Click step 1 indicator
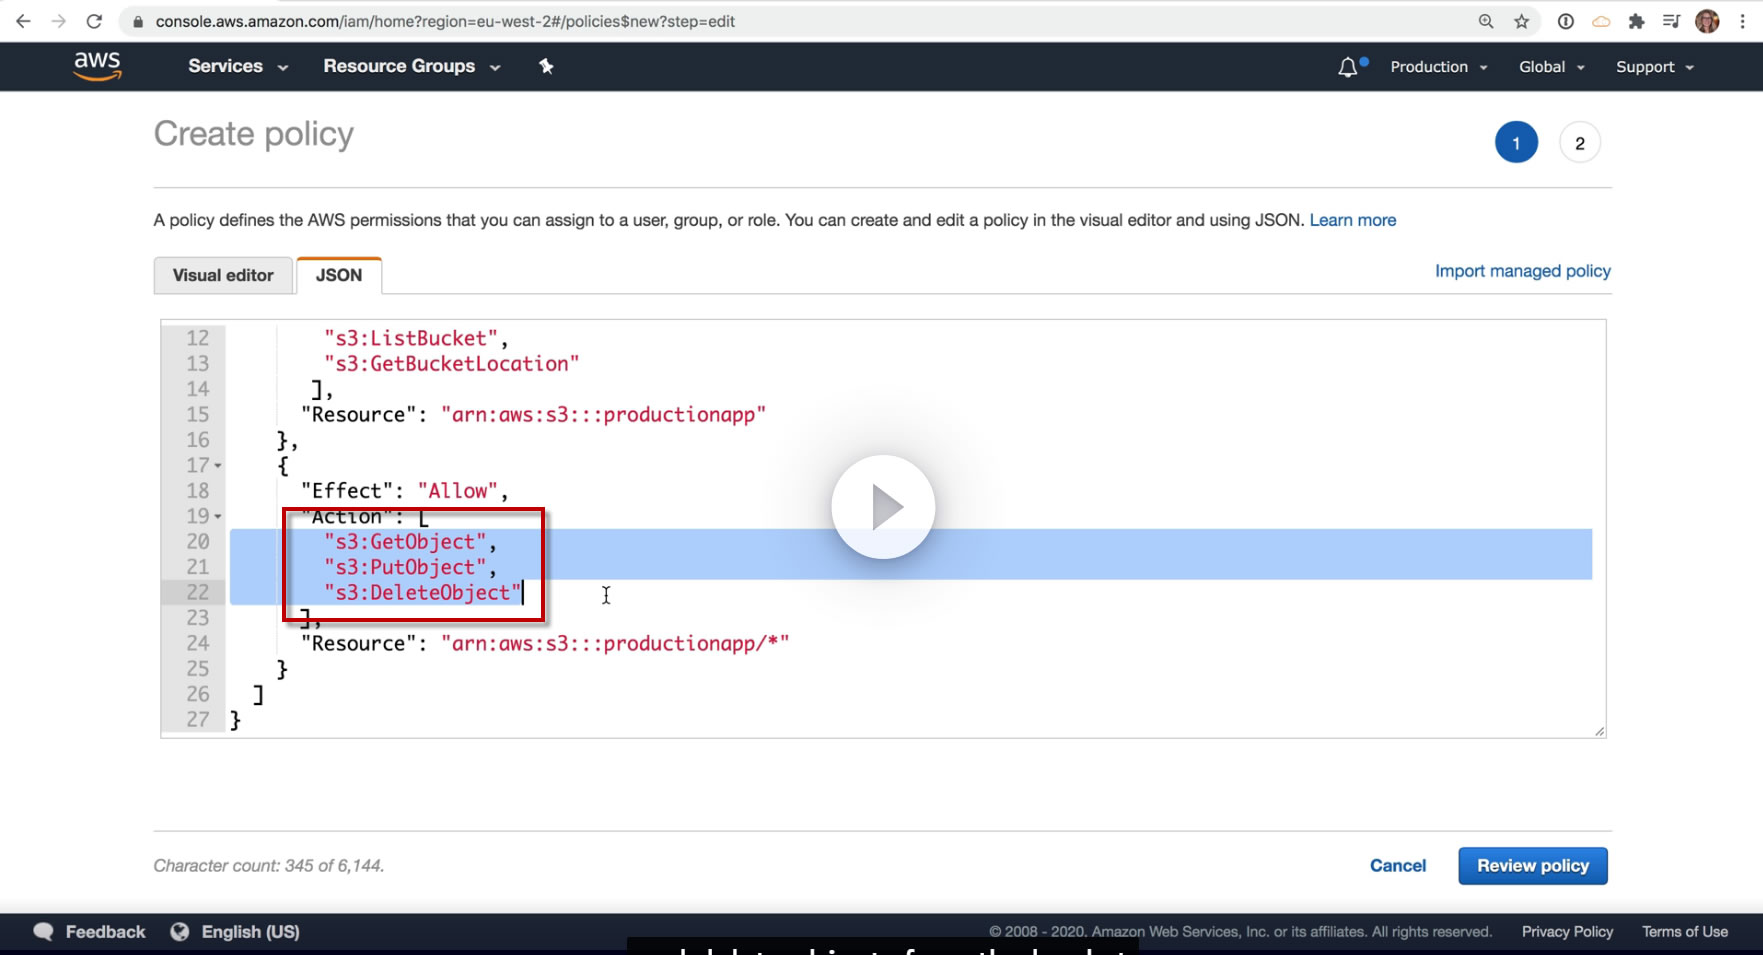The image size is (1763, 955). point(1516,143)
